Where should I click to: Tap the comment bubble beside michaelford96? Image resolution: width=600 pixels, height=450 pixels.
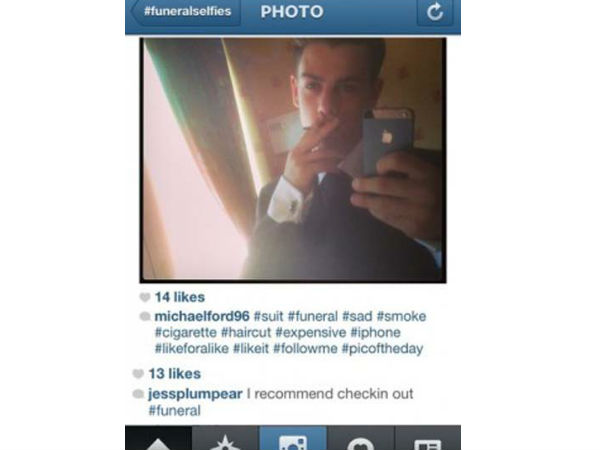145,316
